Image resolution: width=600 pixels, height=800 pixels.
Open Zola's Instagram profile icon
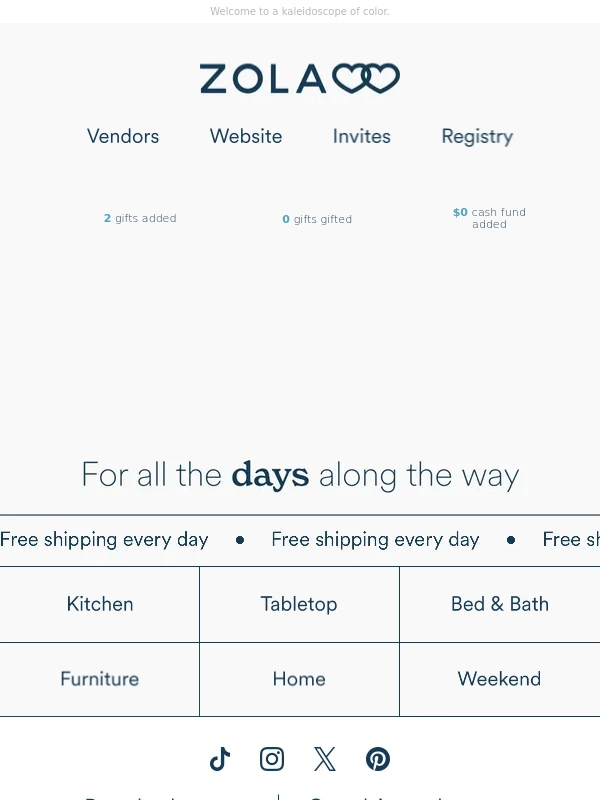coord(272,759)
